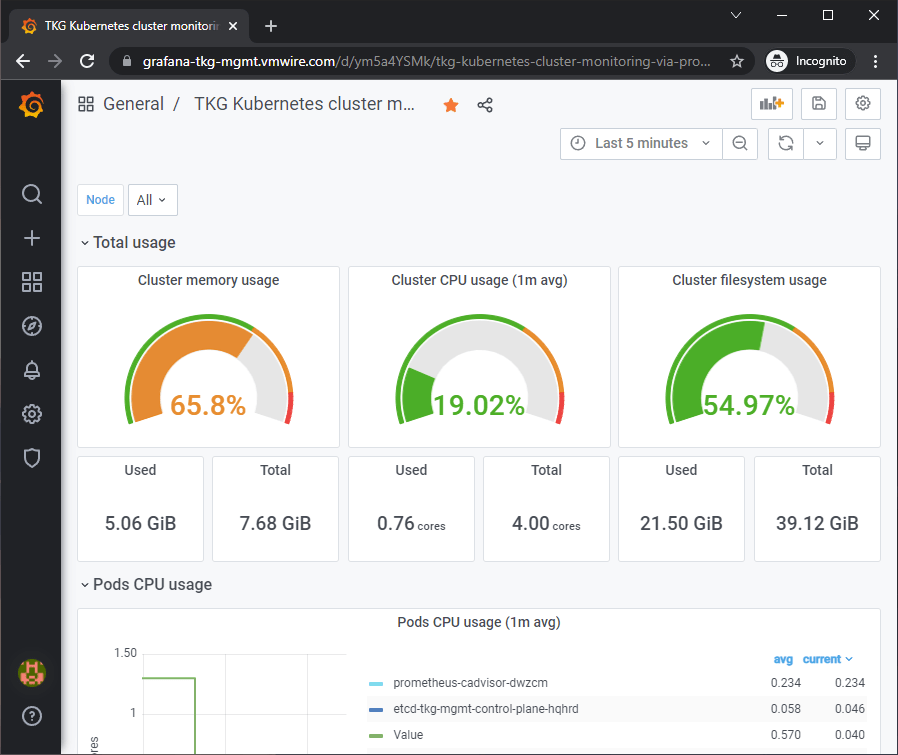The image size is (898, 755).
Task: Open the Dashboards grid icon in sidebar
Action: point(31,282)
